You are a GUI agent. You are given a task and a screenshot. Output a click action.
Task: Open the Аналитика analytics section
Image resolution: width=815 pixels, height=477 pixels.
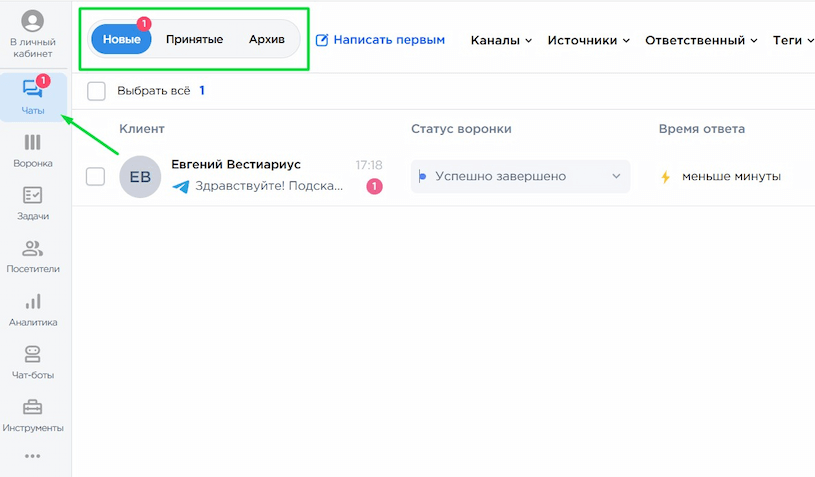tap(33, 309)
